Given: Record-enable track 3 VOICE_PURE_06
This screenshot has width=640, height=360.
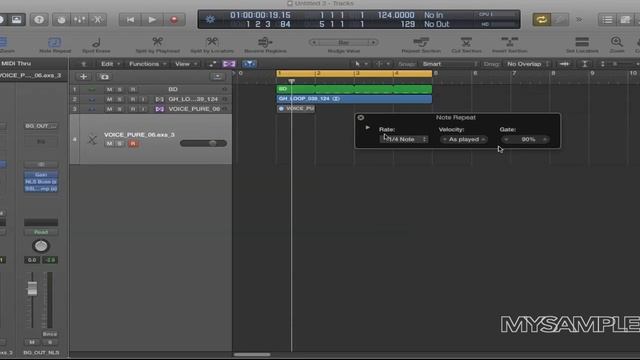Looking at the screenshot, I should point(133,109).
